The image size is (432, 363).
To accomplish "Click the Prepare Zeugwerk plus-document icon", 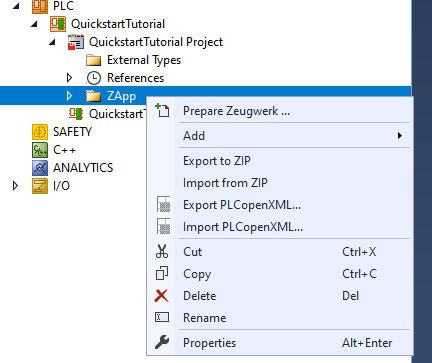I will pos(162,110).
